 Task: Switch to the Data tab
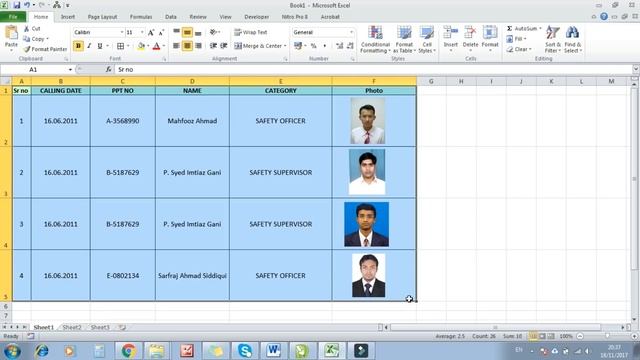(171, 17)
